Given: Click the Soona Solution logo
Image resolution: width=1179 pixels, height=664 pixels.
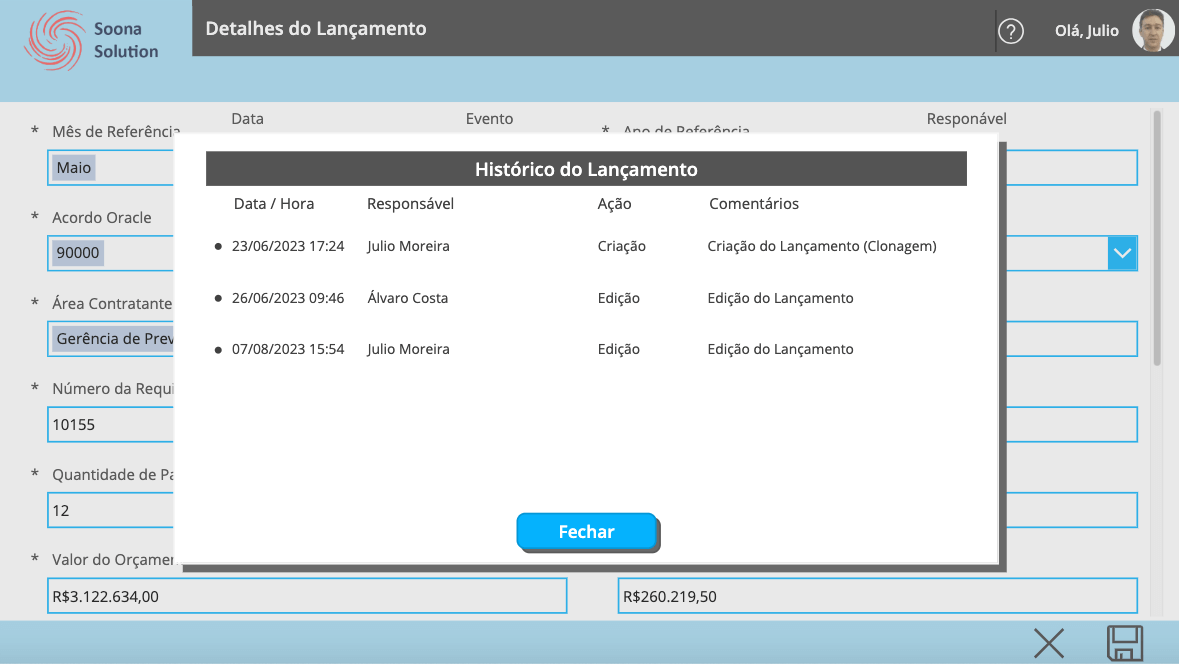Looking at the screenshot, I should coord(92,41).
